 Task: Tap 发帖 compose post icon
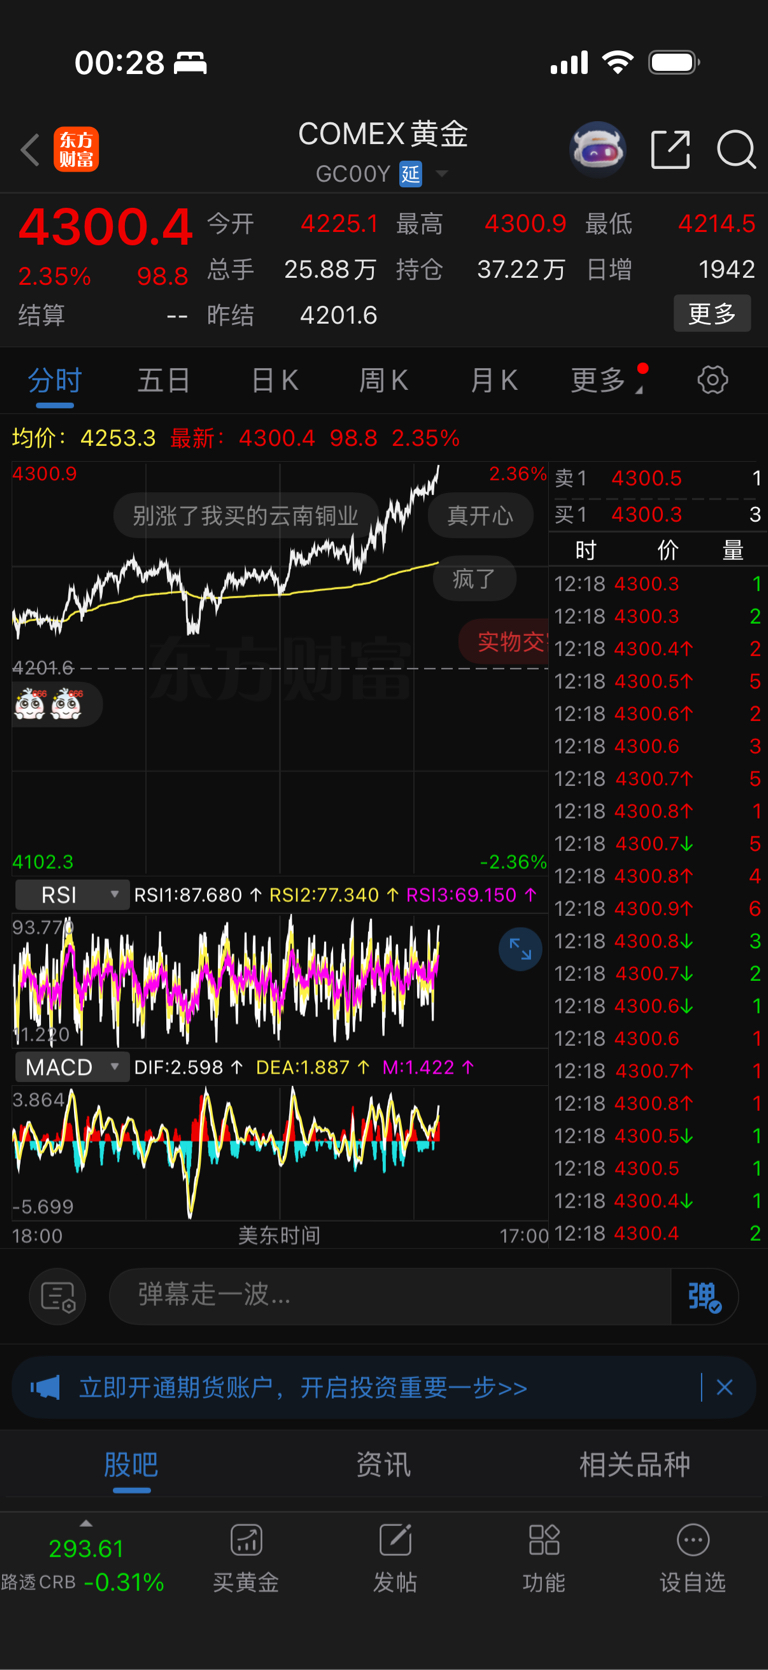[x=395, y=1558]
